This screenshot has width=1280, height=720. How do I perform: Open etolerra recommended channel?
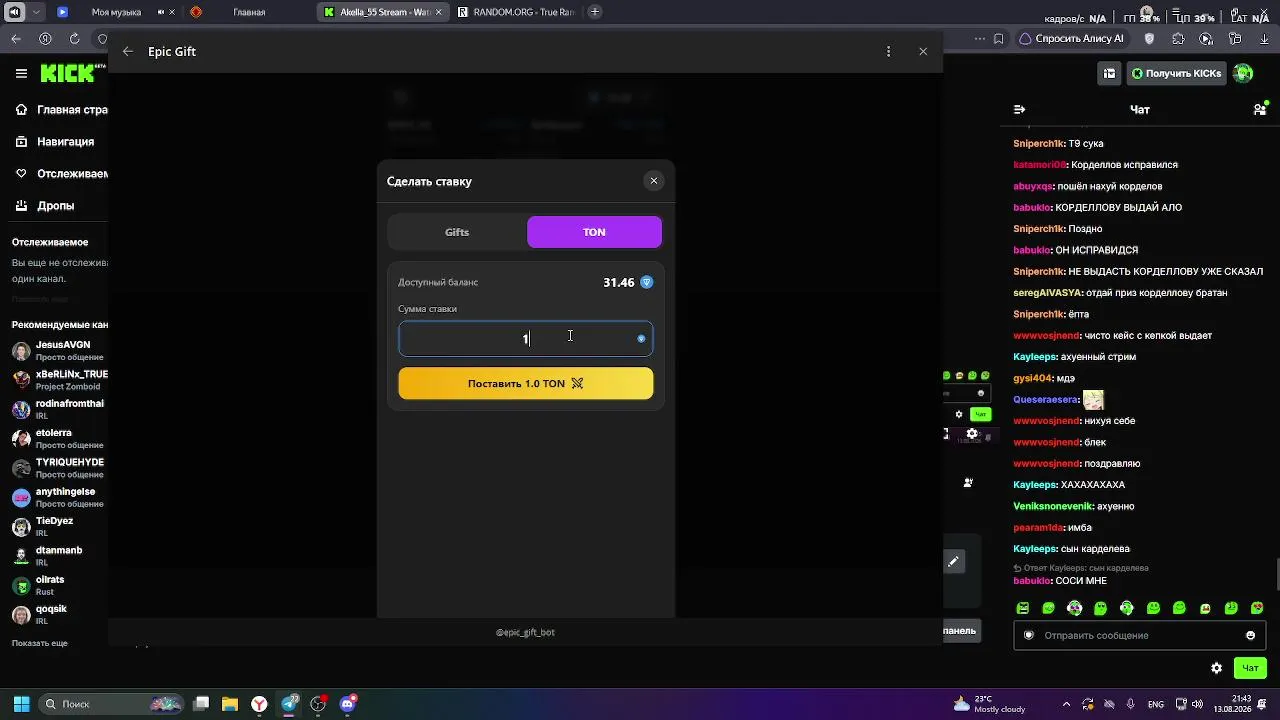tap(58, 439)
